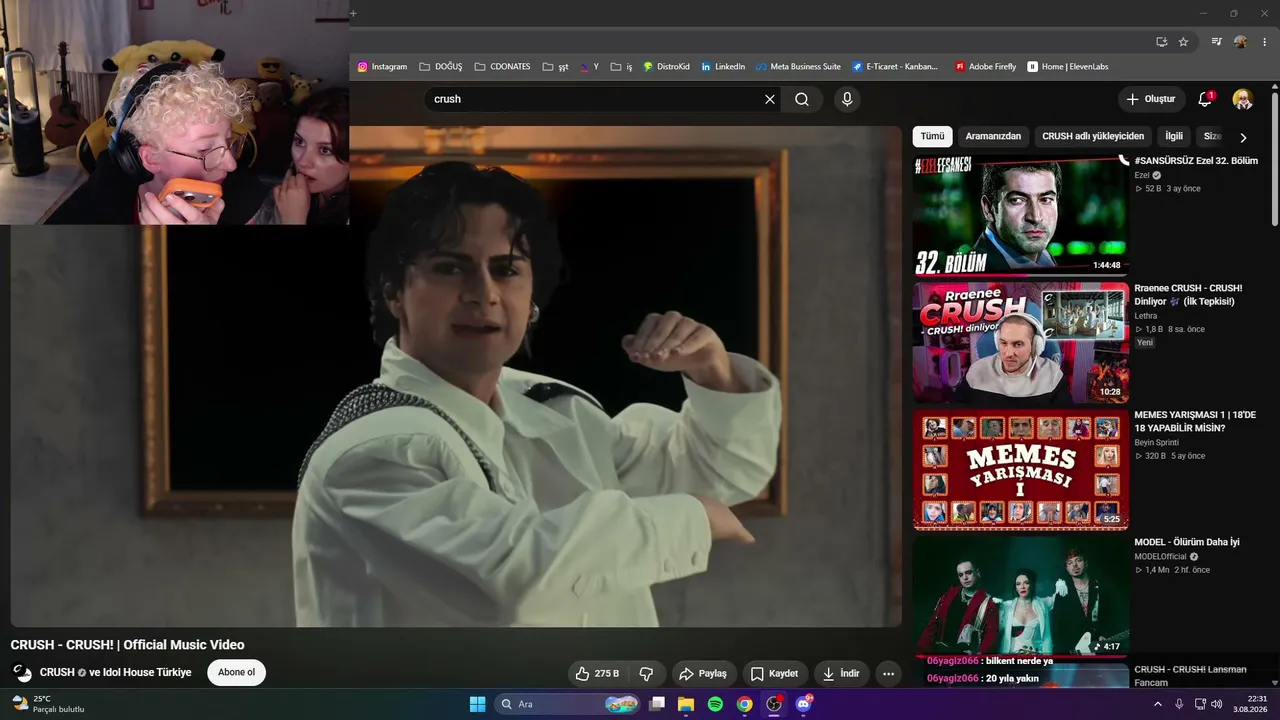
Task: Click the YouTube search magnifier button
Action: 802,99
